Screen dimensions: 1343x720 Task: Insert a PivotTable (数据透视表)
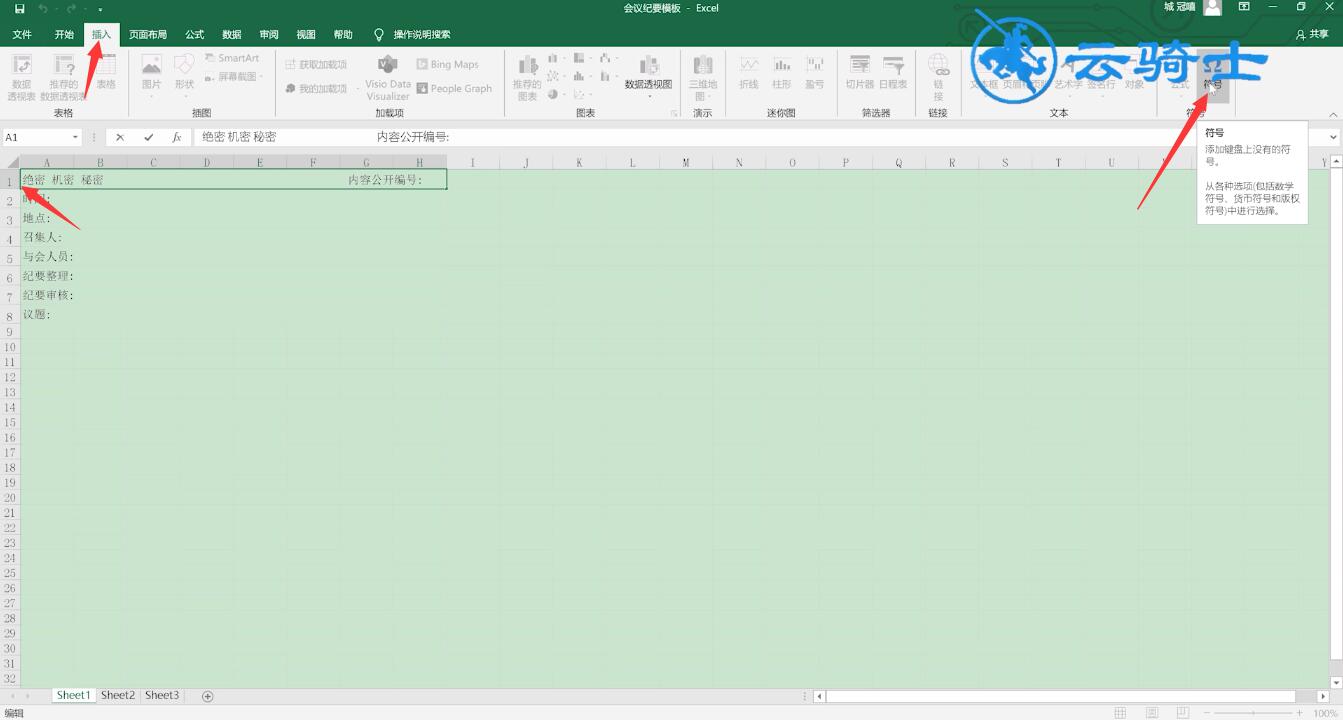click(x=21, y=78)
